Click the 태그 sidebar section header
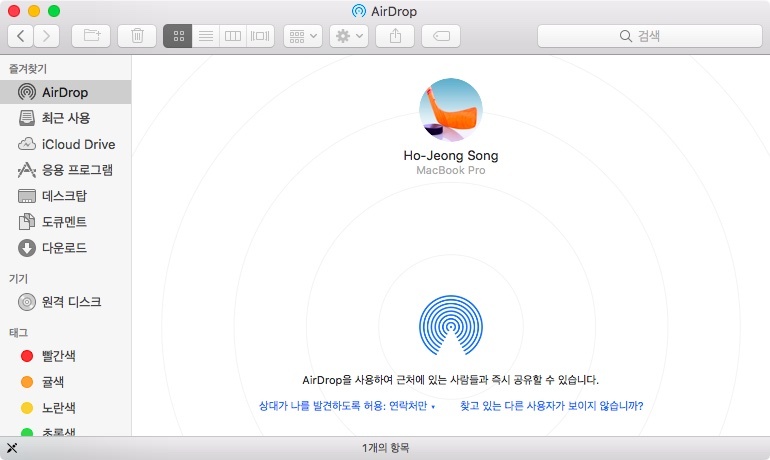770x460 pixels. coord(18,333)
